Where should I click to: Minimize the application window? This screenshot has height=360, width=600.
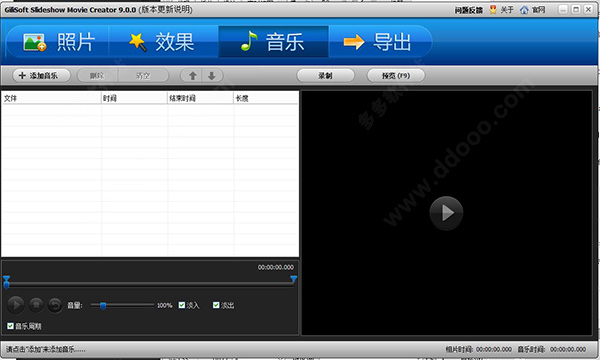[x=563, y=10]
